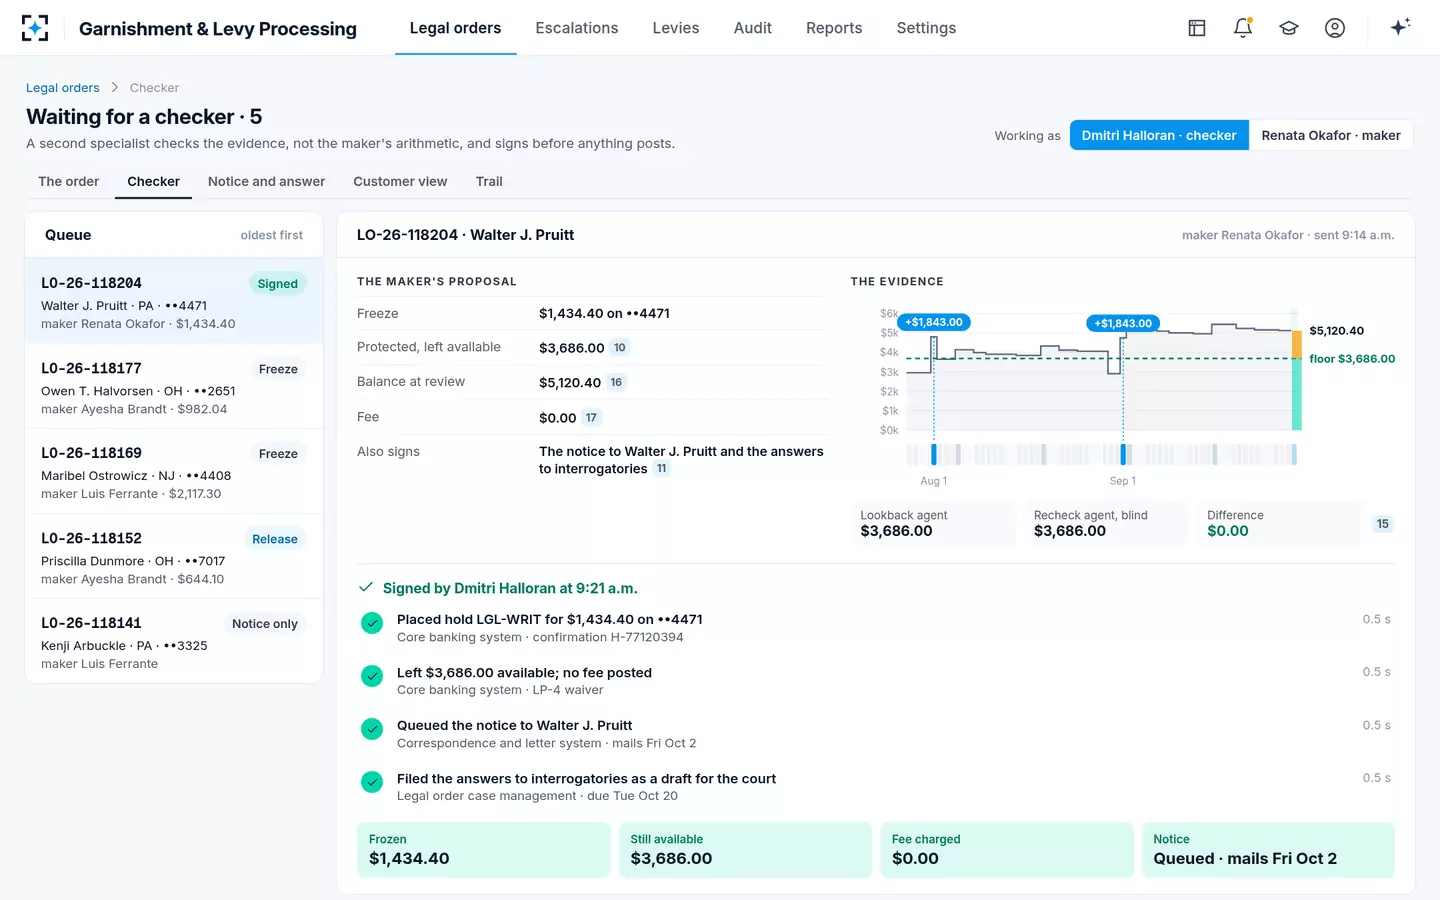Select queue item LO-26-118152 Priscilla Dunmore
Viewport: 1440px width, 900px height.
(x=174, y=557)
